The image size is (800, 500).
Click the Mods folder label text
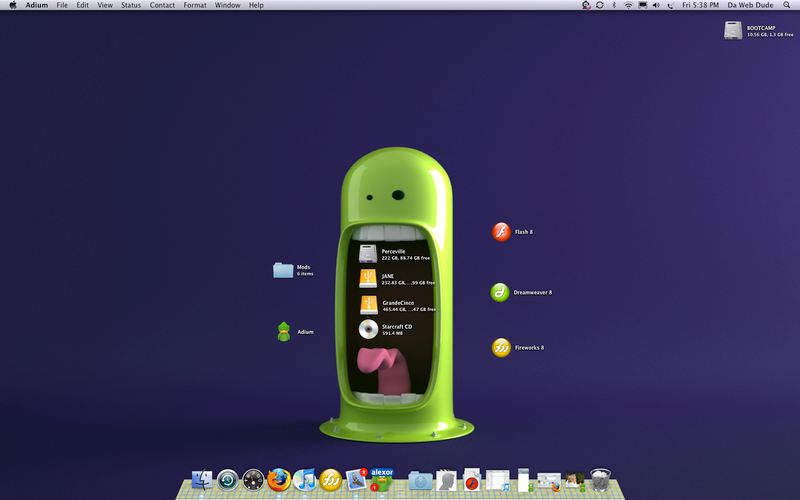pos(304,267)
